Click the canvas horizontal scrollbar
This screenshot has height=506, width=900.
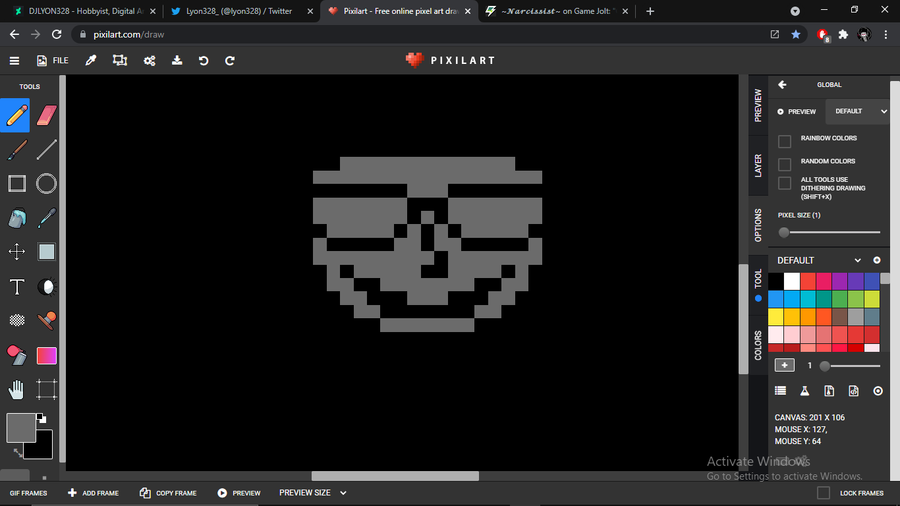click(x=395, y=476)
